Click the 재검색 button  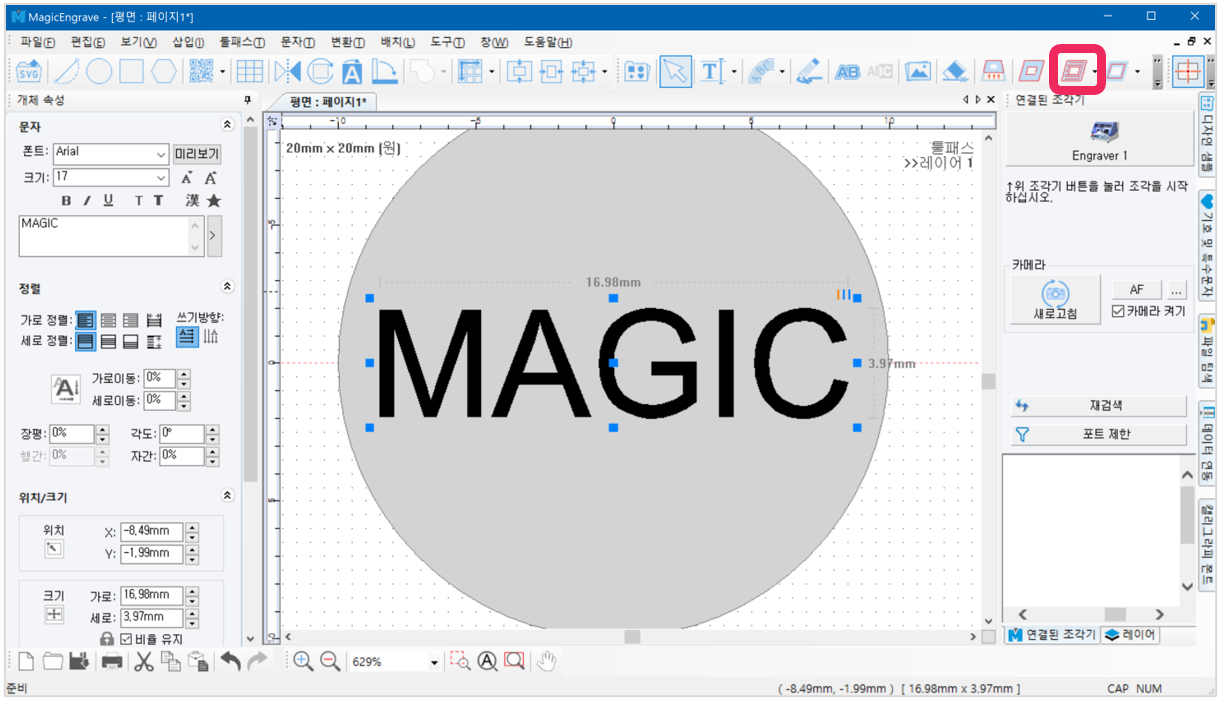click(x=1098, y=406)
